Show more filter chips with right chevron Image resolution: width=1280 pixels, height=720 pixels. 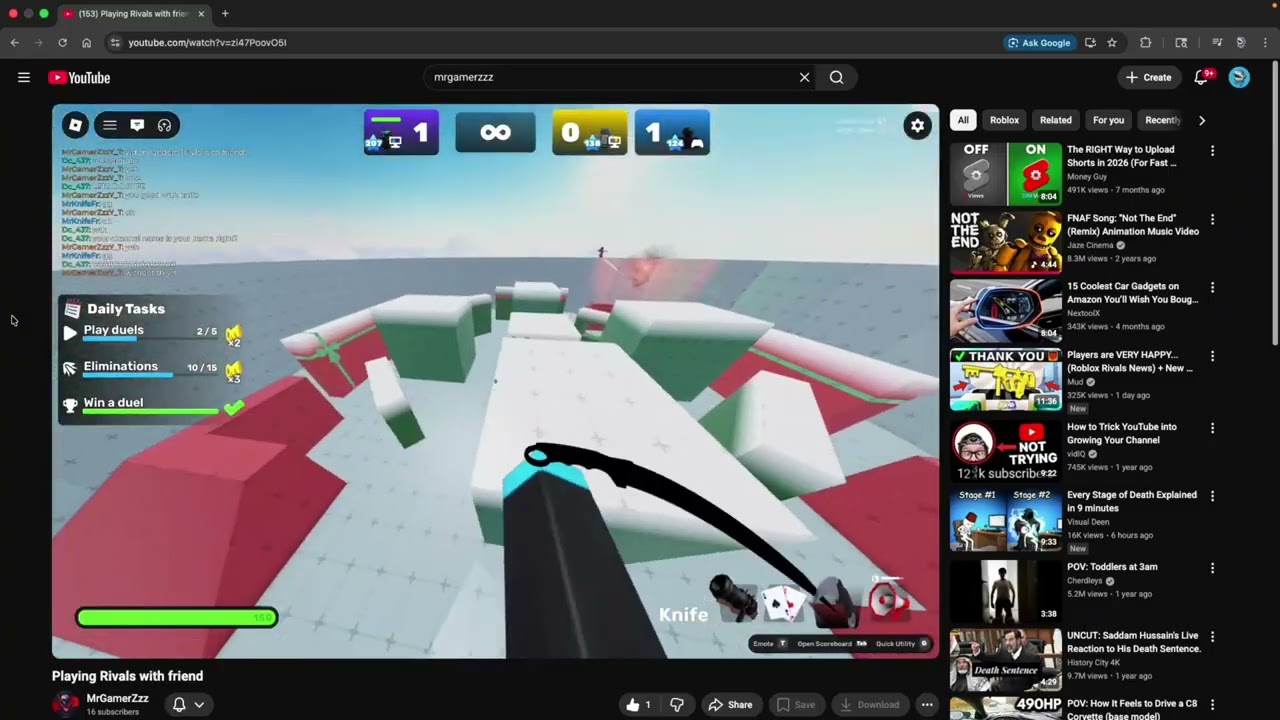[x=1202, y=120]
